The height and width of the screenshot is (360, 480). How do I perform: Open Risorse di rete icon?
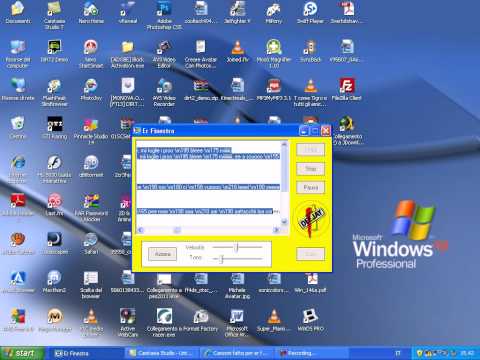18,89
